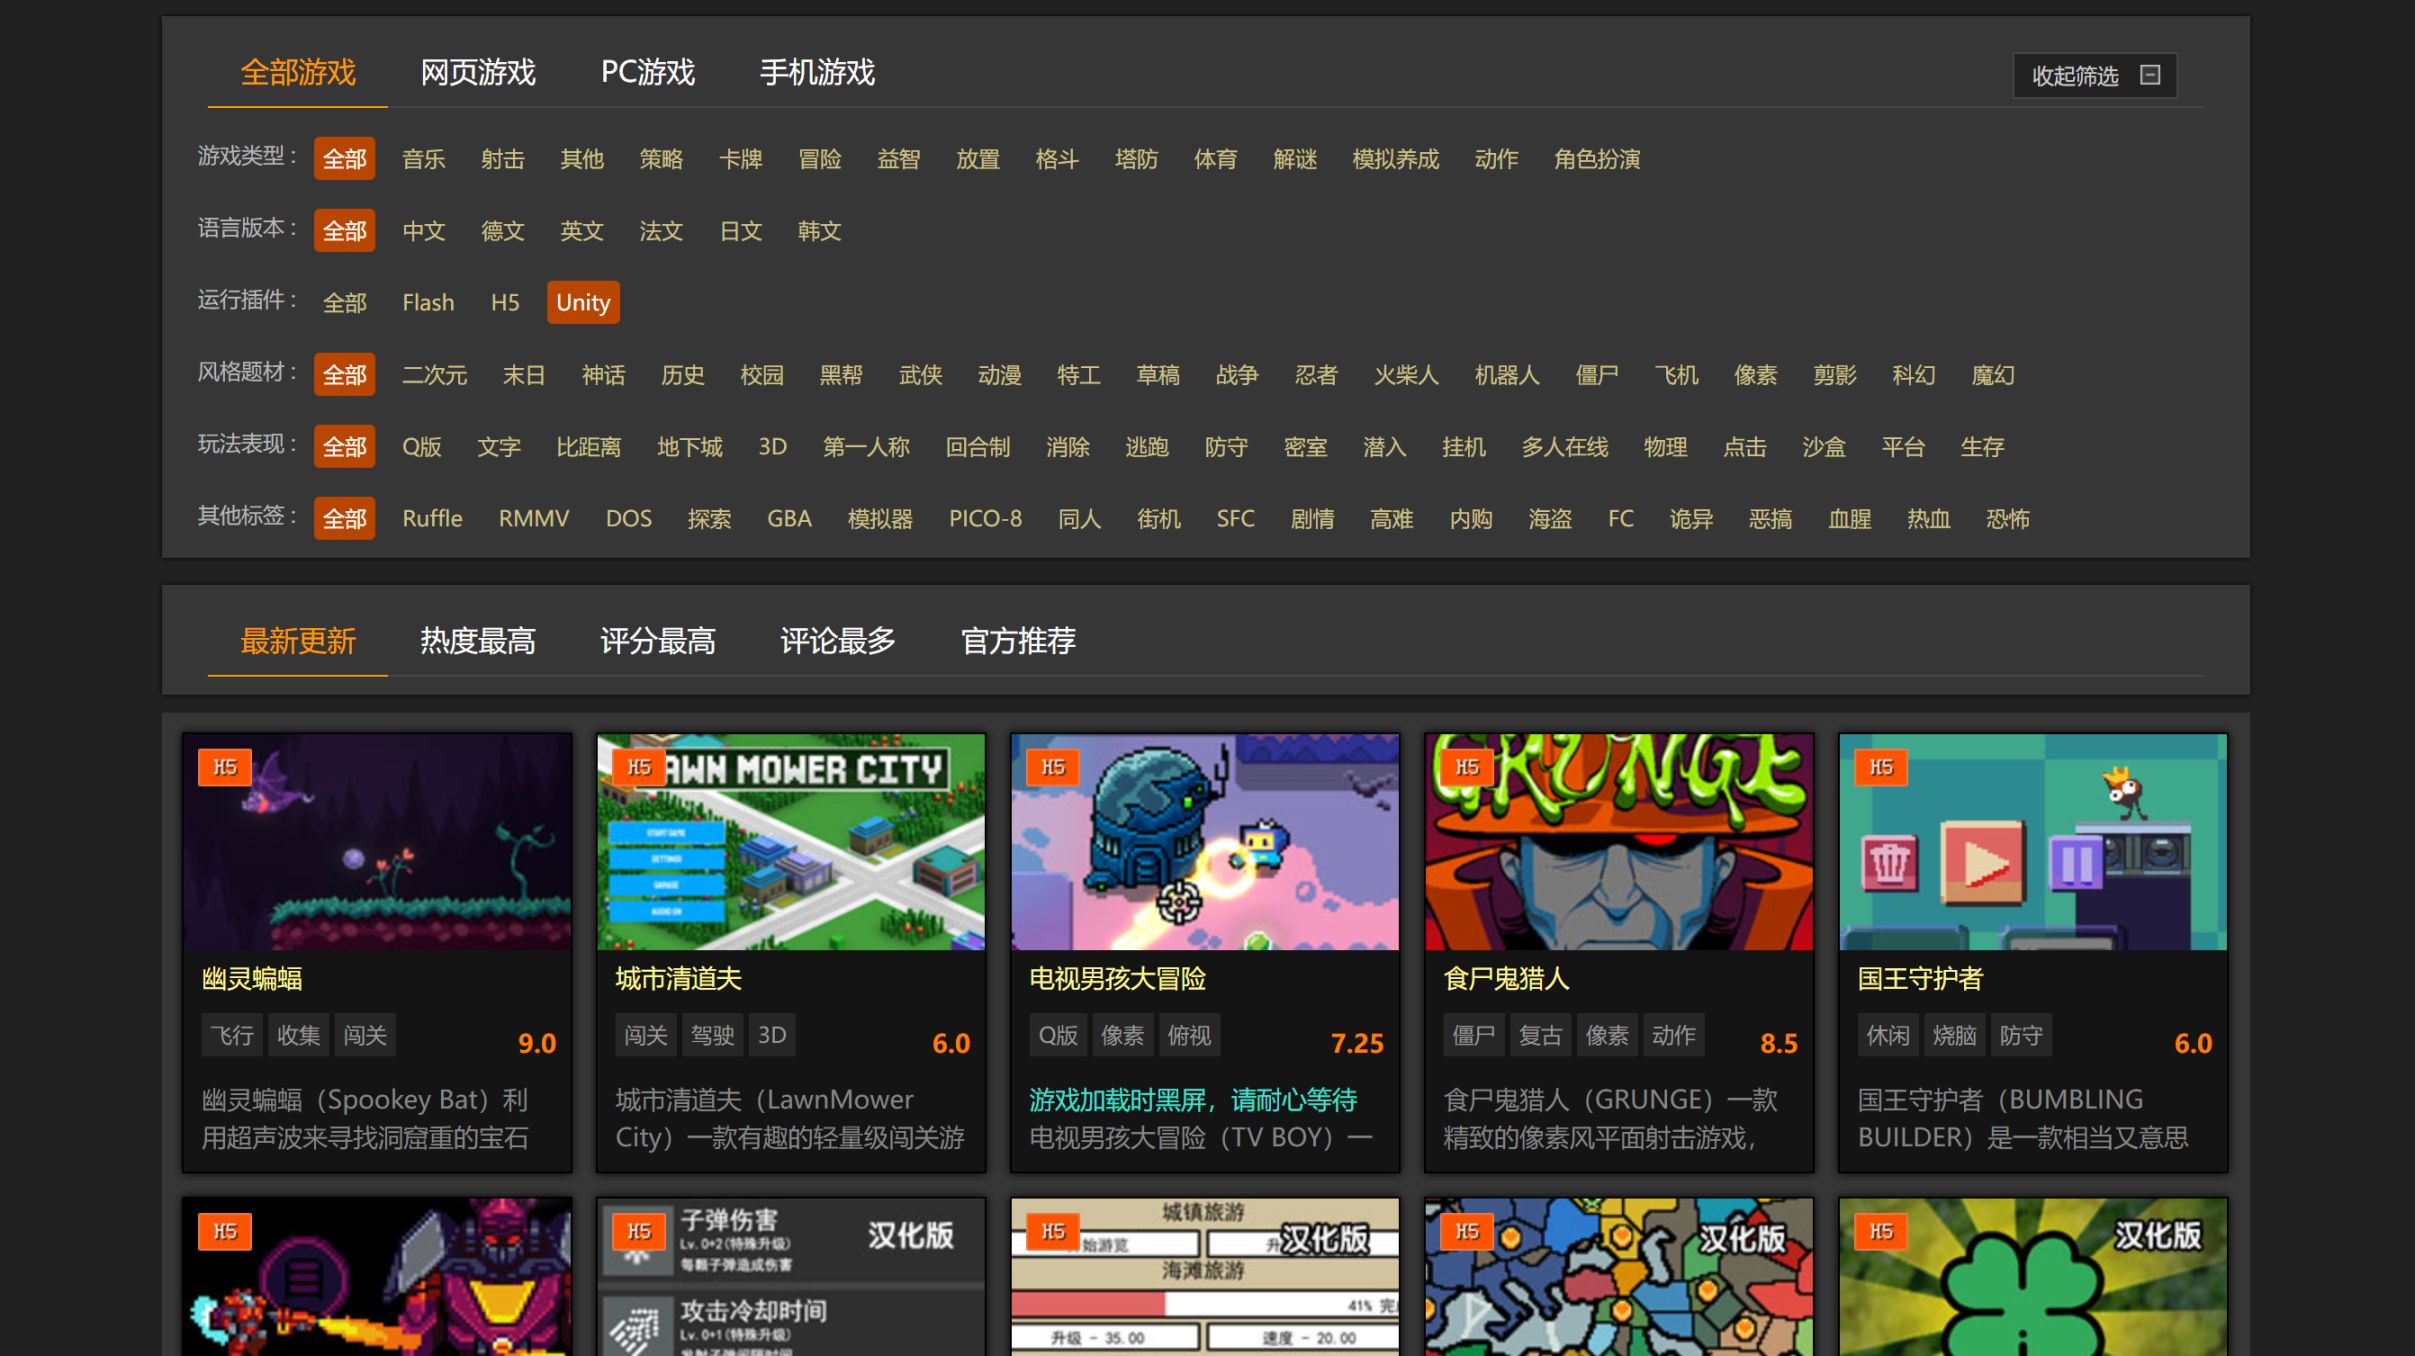The height and width of the screenshot is (1356, 2415).
Task: Select 全部游戏 tab
Action: coord(298,73)
